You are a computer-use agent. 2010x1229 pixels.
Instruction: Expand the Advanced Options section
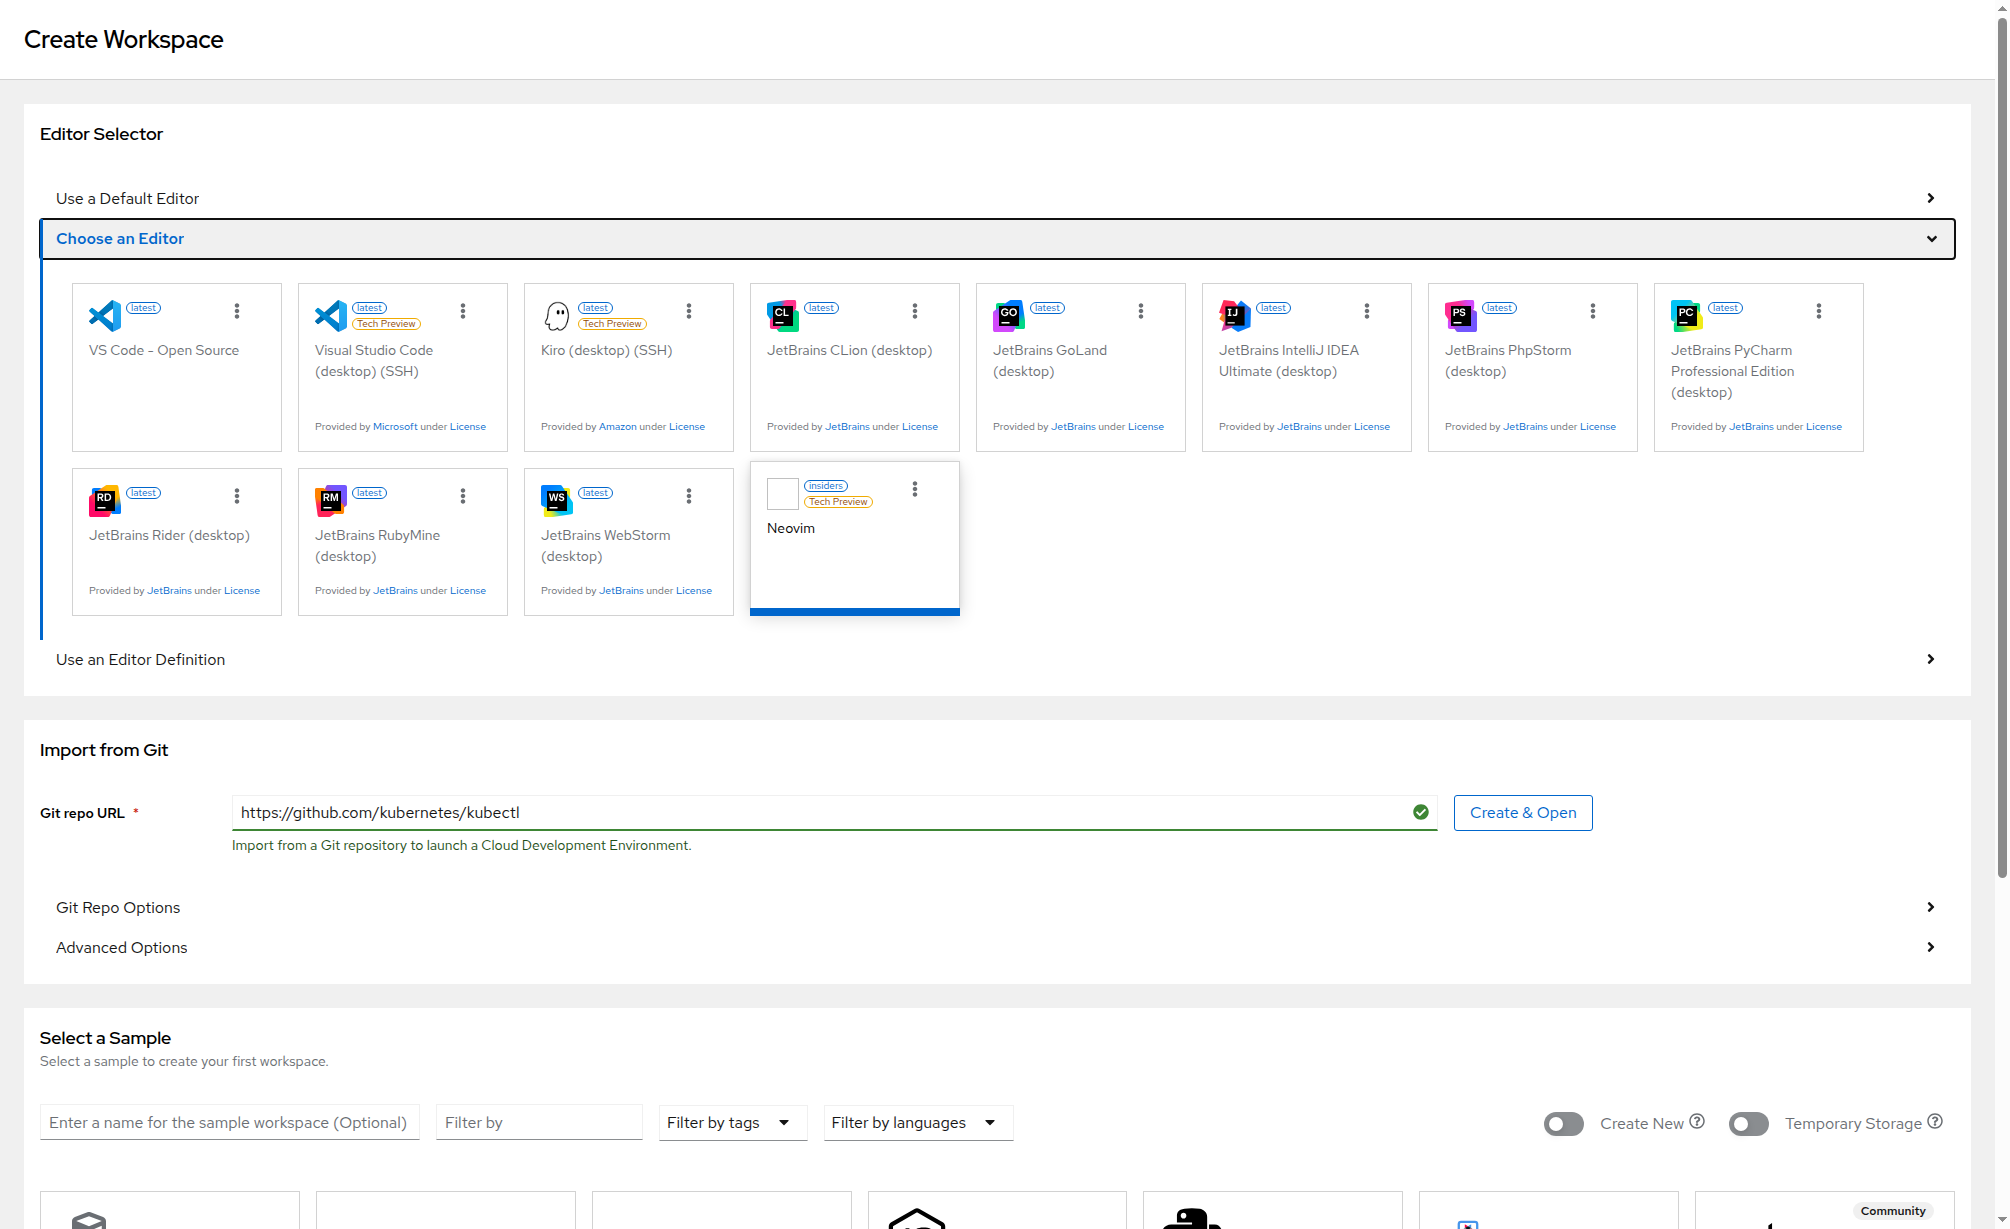[122, 948]
